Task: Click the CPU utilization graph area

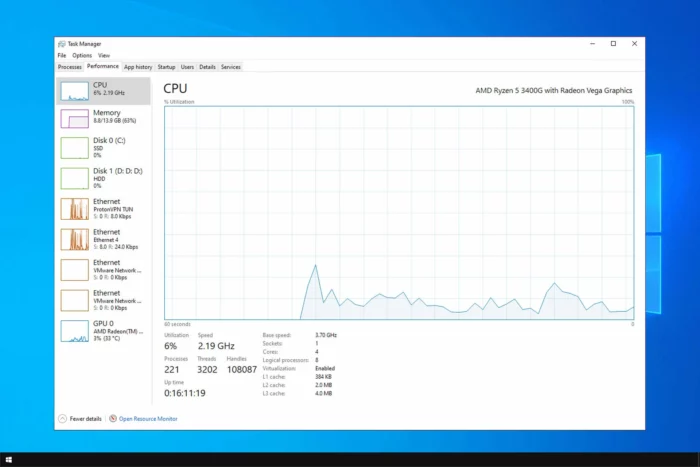Action: [x=399, y=213]
